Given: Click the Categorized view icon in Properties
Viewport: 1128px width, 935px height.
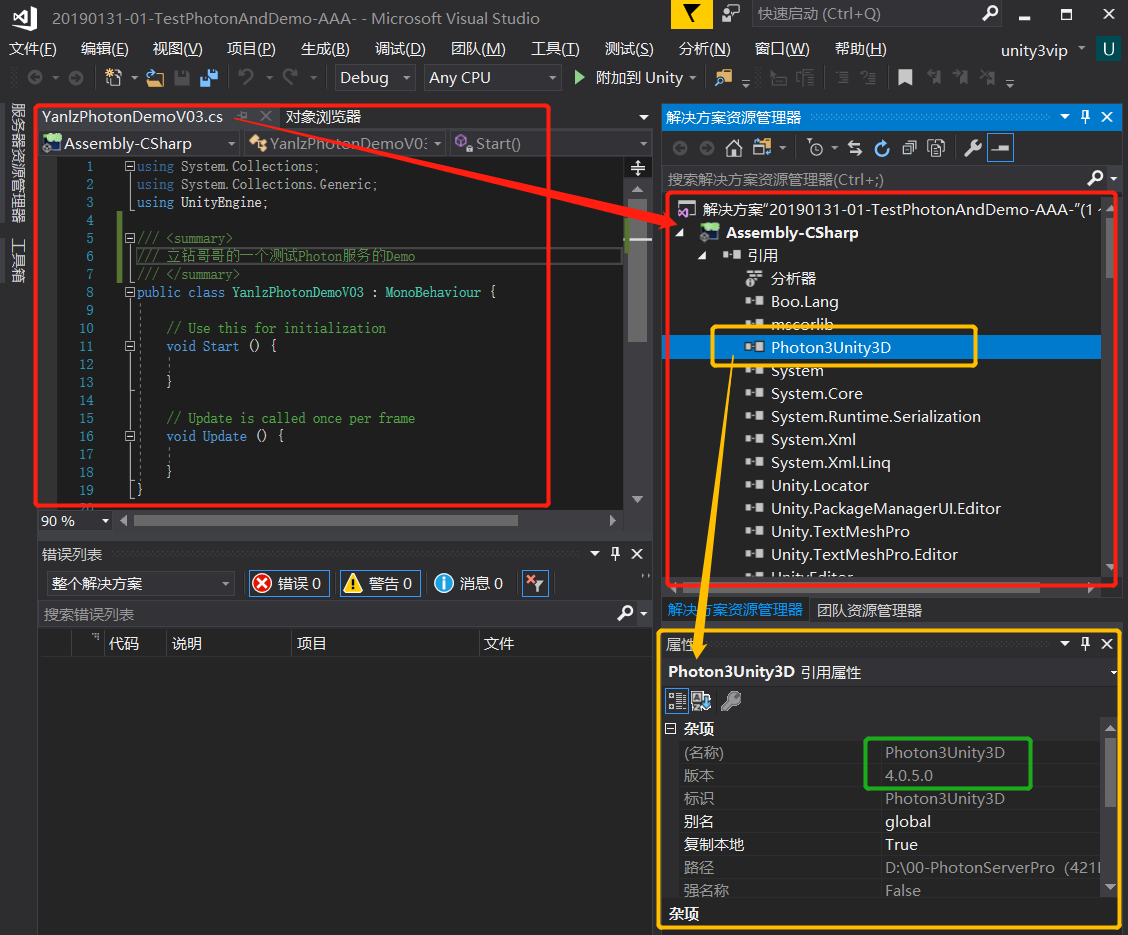Looking at the screenshot, I should (677, 701).
